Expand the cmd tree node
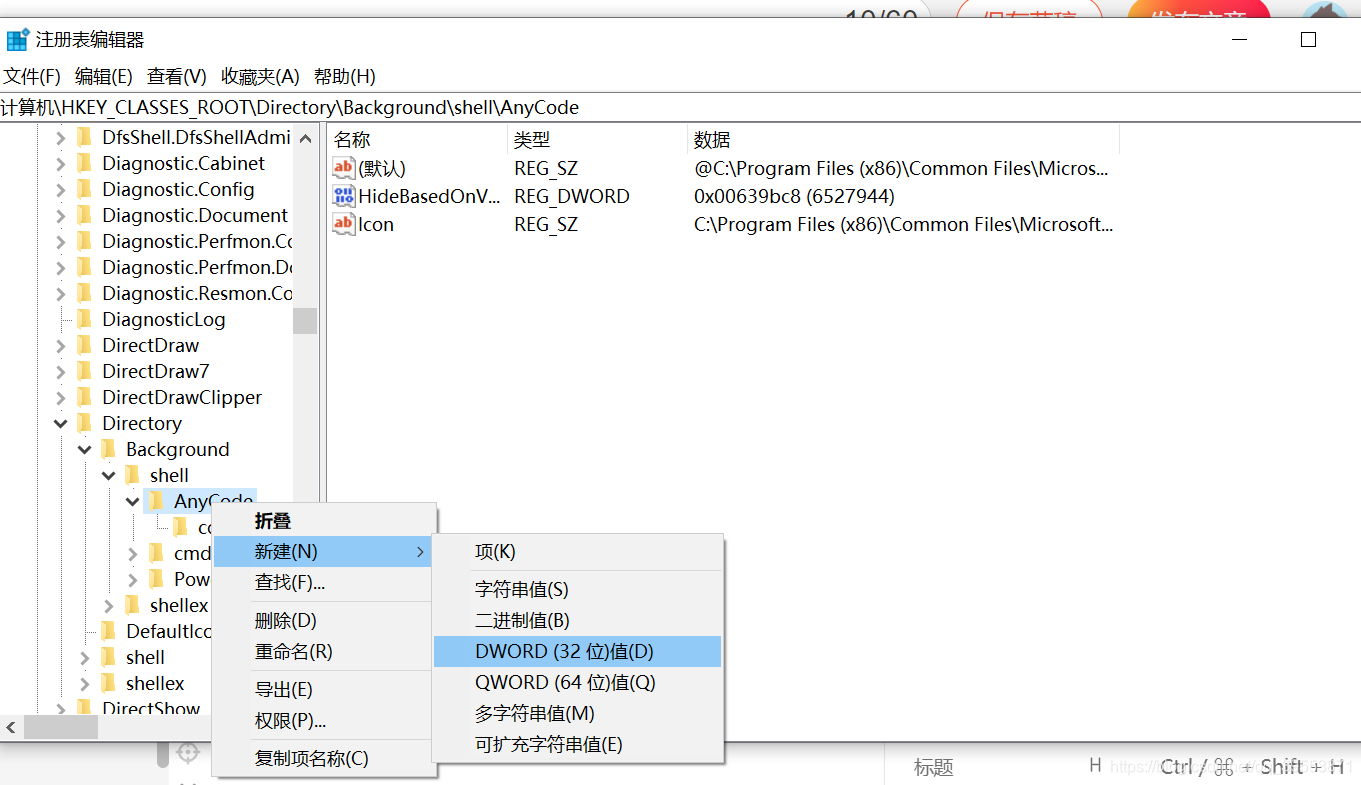This screenshot has width=1361, height=785. (x=133, y=553)
